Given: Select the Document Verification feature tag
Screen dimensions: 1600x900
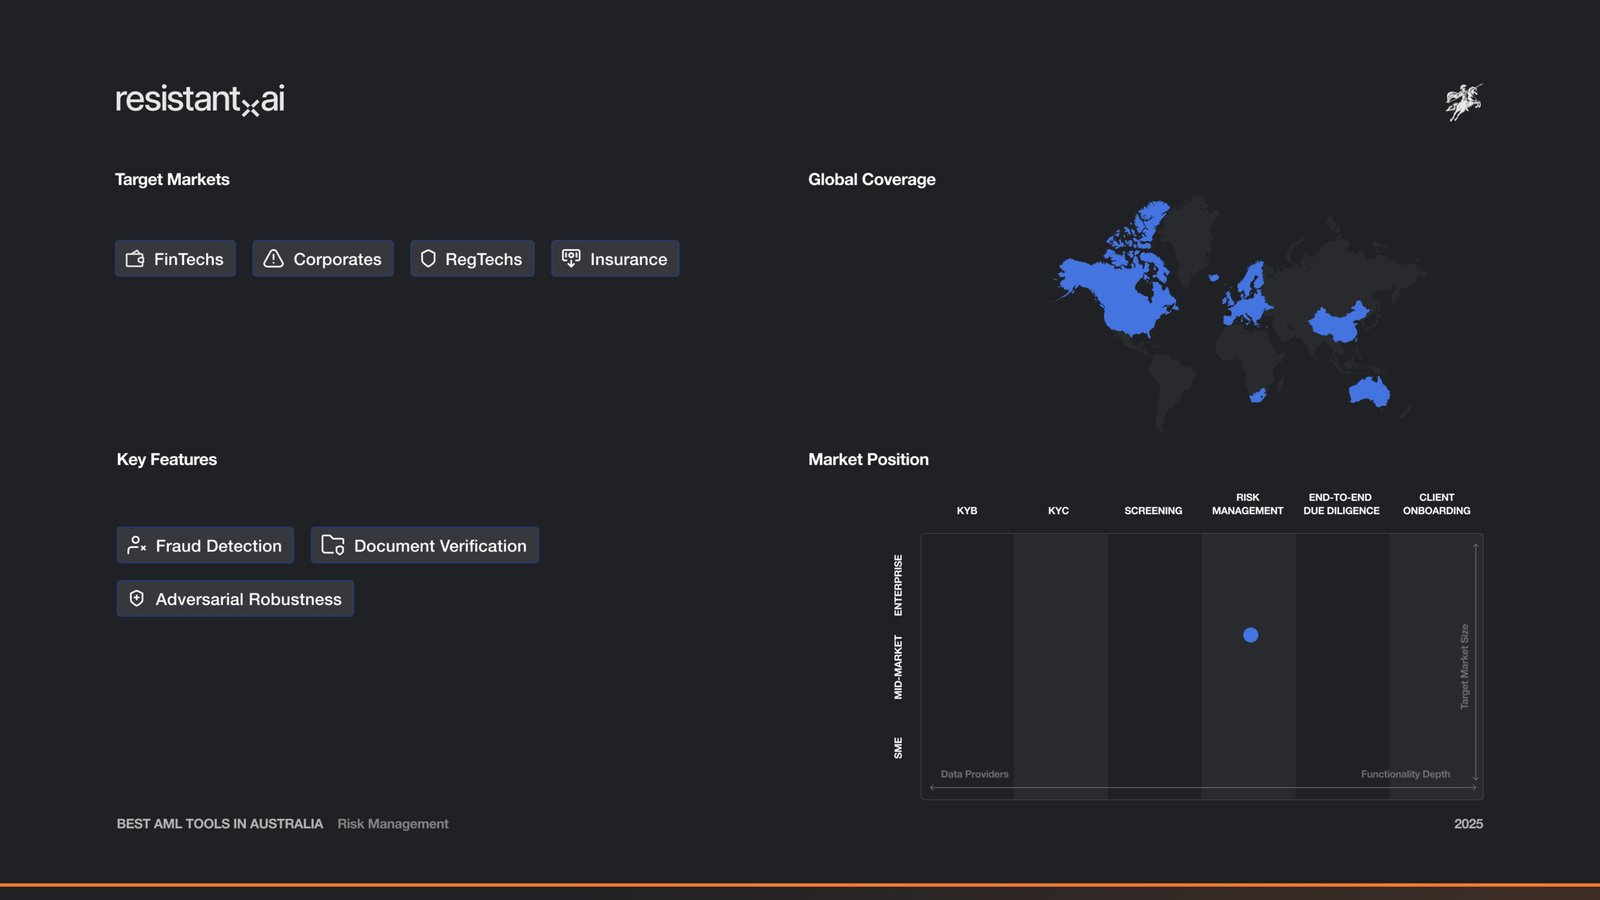Looking at the screenshot, I should click(425, 545).
